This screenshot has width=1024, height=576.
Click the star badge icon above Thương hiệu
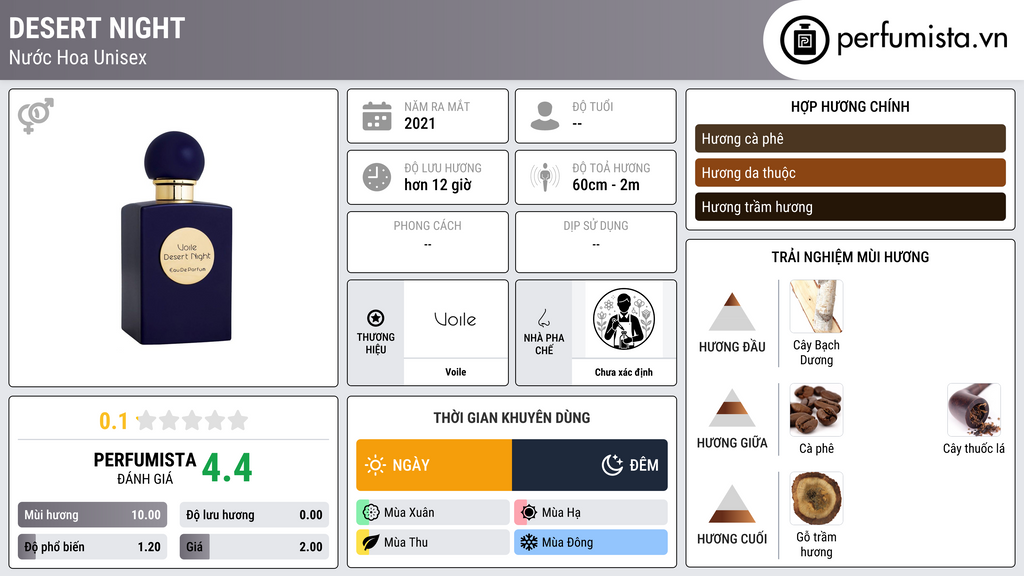[x=376, y=318]
